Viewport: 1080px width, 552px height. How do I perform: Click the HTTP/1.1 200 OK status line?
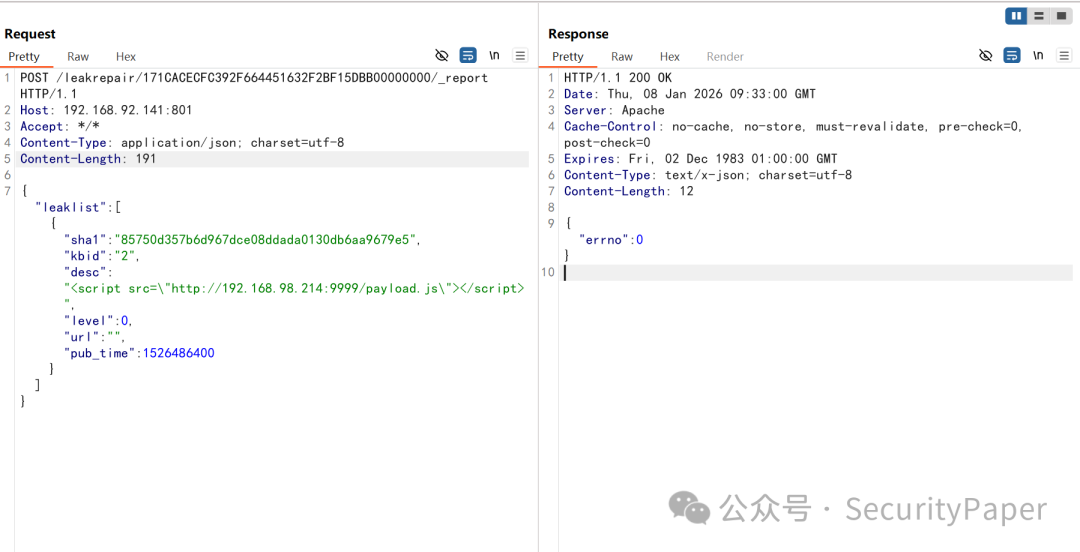[618, 78]
